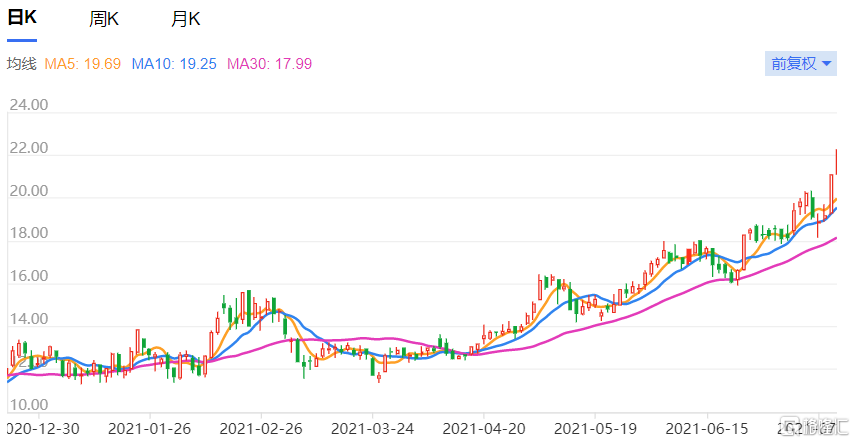The image size is (855, 443).
Task: Click the 10.00 price axis label
Action: pos(29,405)
